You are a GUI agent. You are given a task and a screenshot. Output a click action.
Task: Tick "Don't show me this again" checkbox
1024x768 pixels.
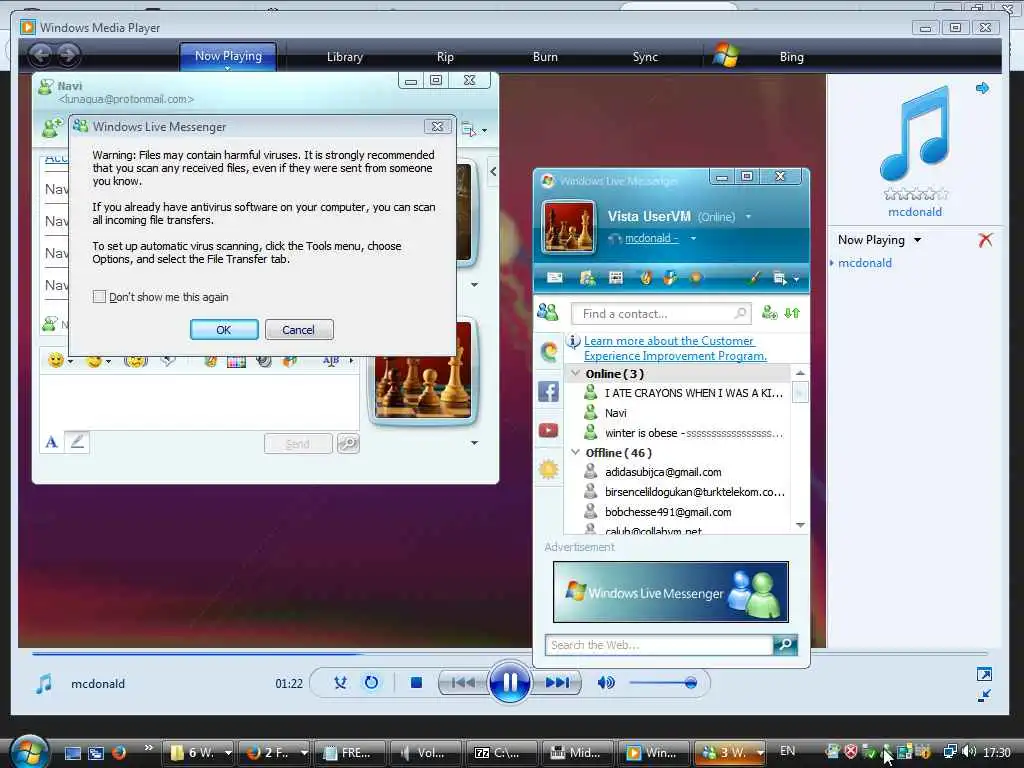pos(99,296)
